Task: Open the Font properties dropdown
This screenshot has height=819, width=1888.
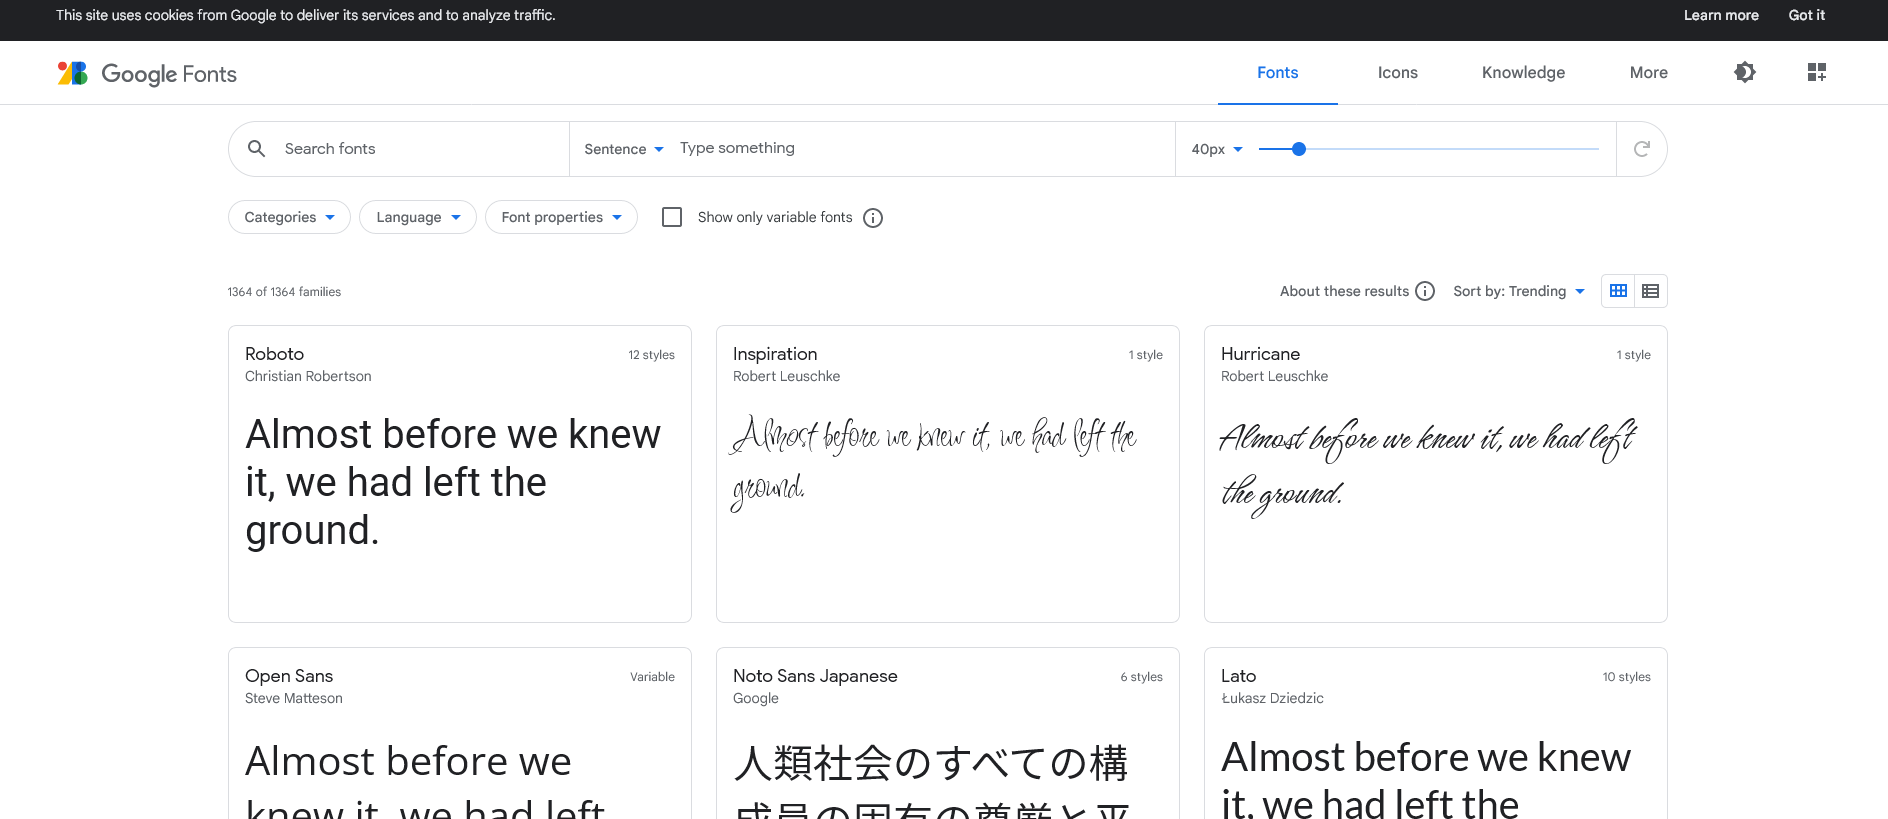Action: tap(561, 217)
